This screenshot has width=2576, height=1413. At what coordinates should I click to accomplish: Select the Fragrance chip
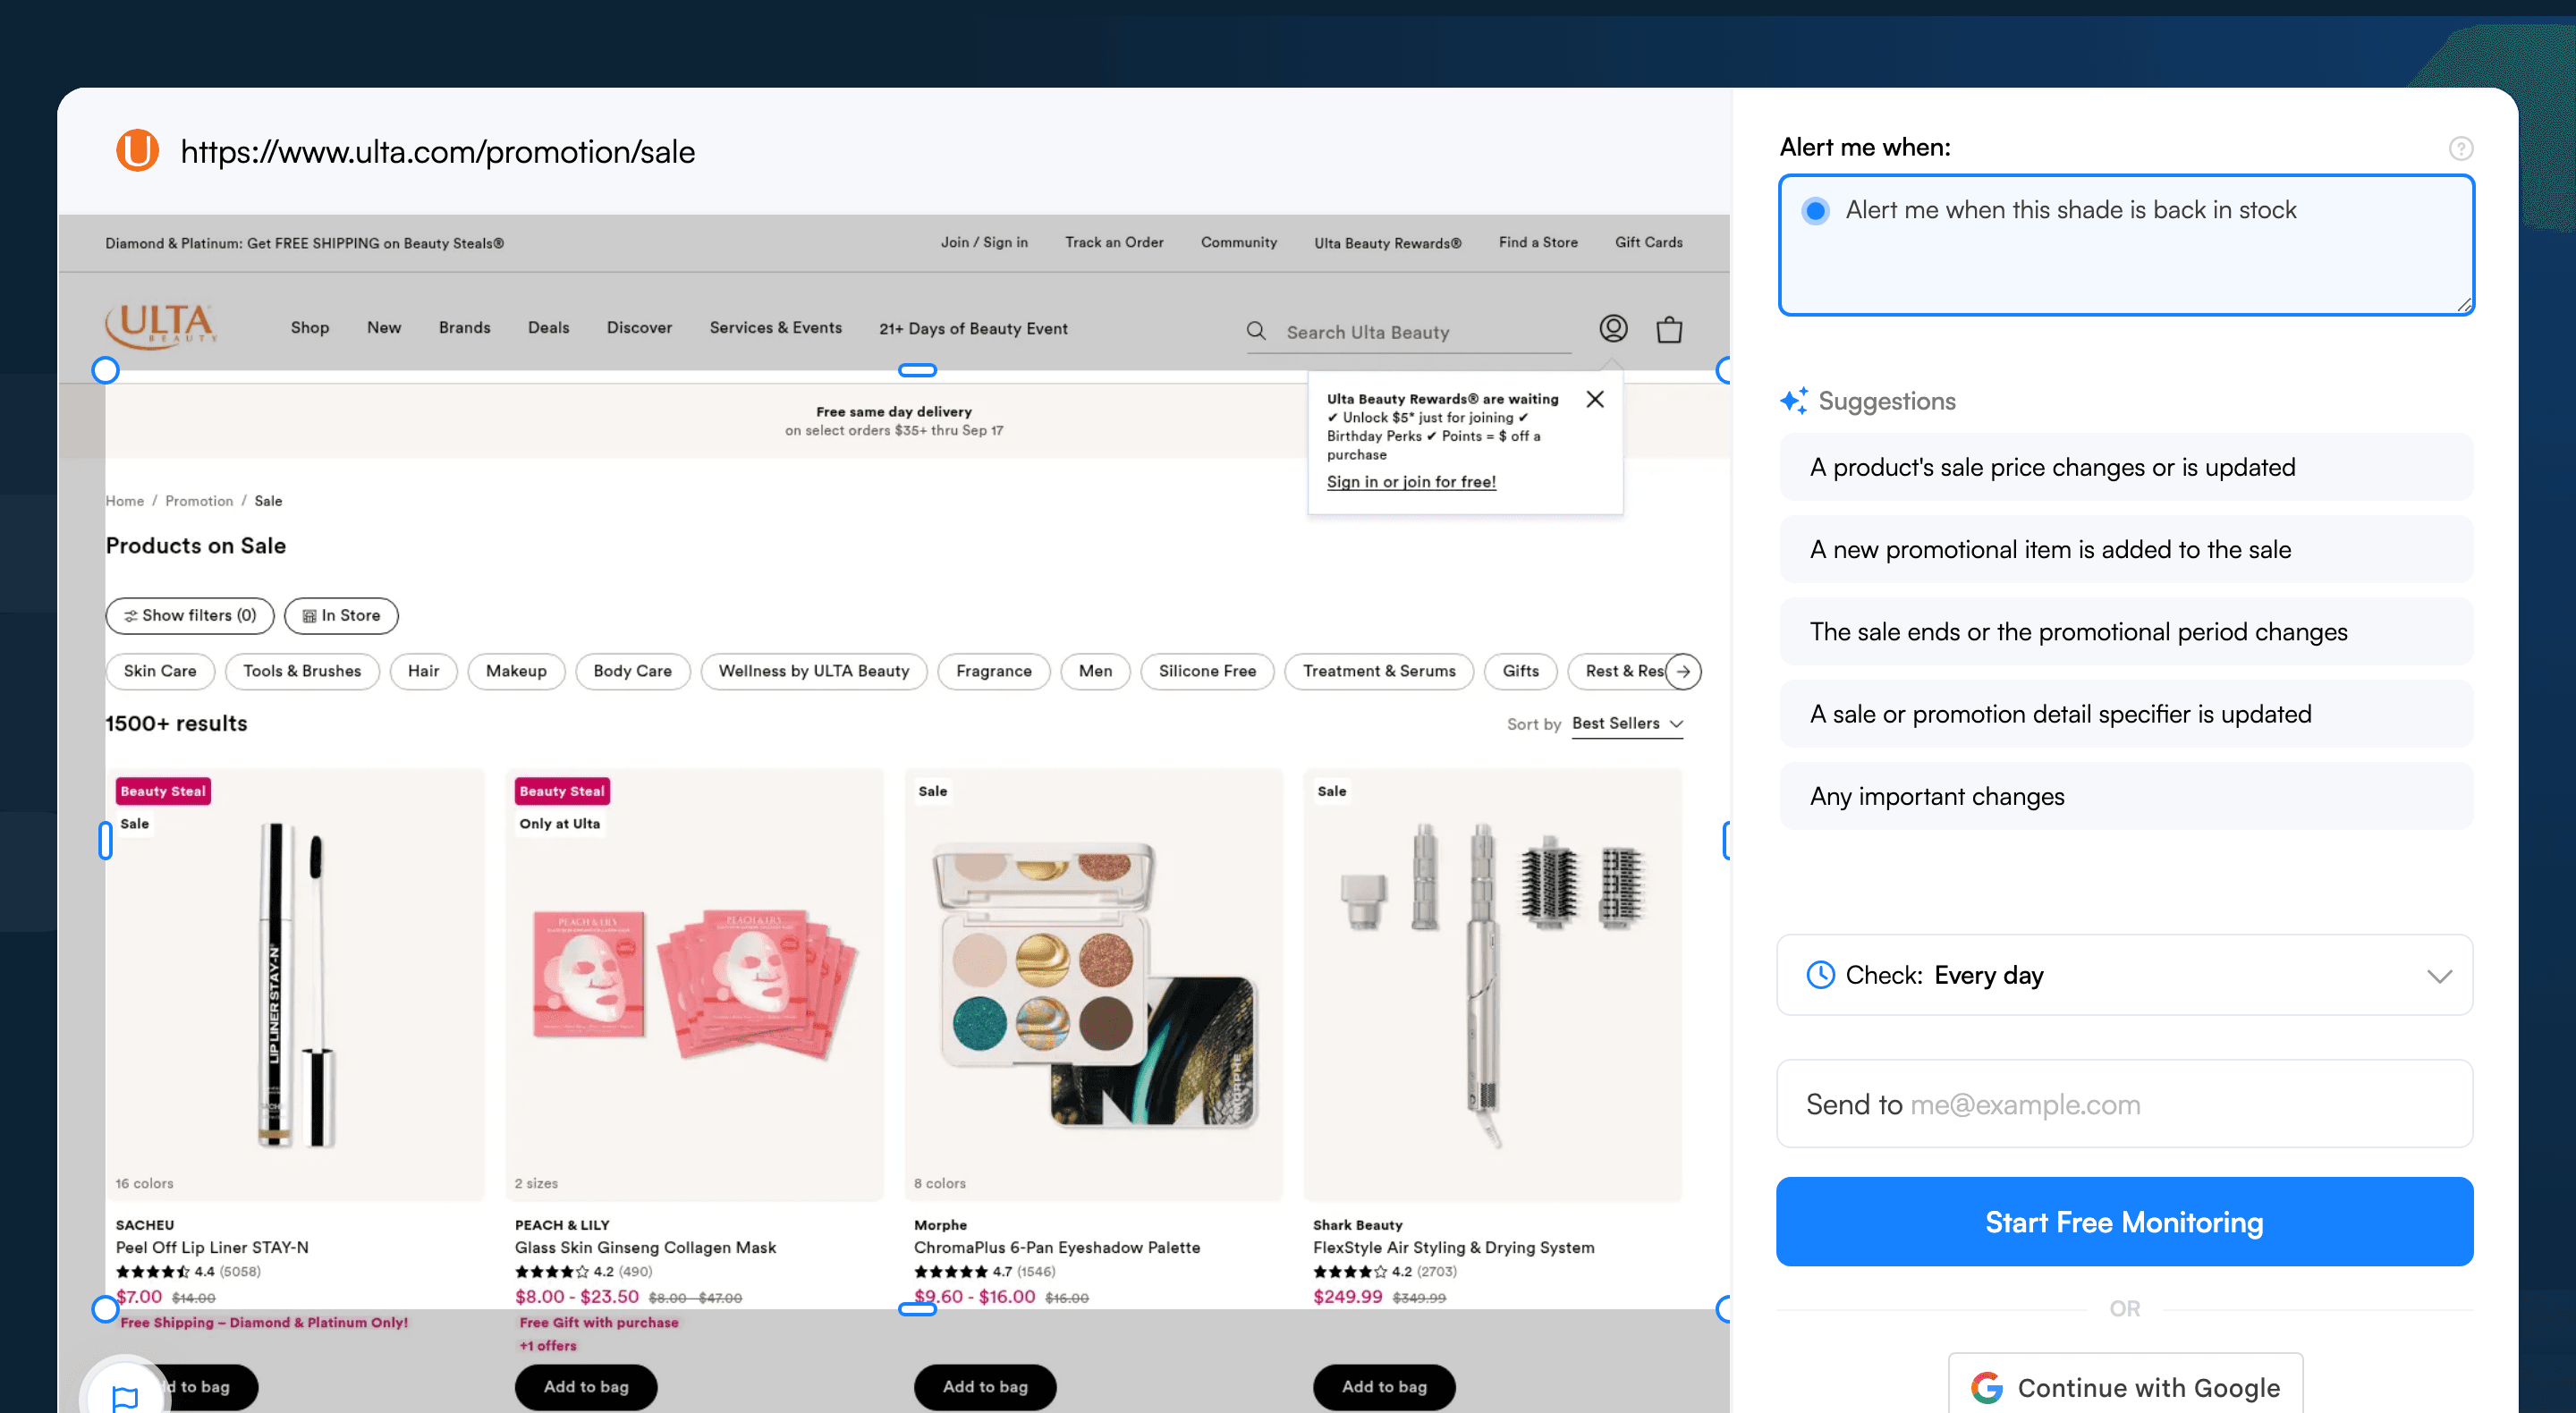[x=993, y=671]
